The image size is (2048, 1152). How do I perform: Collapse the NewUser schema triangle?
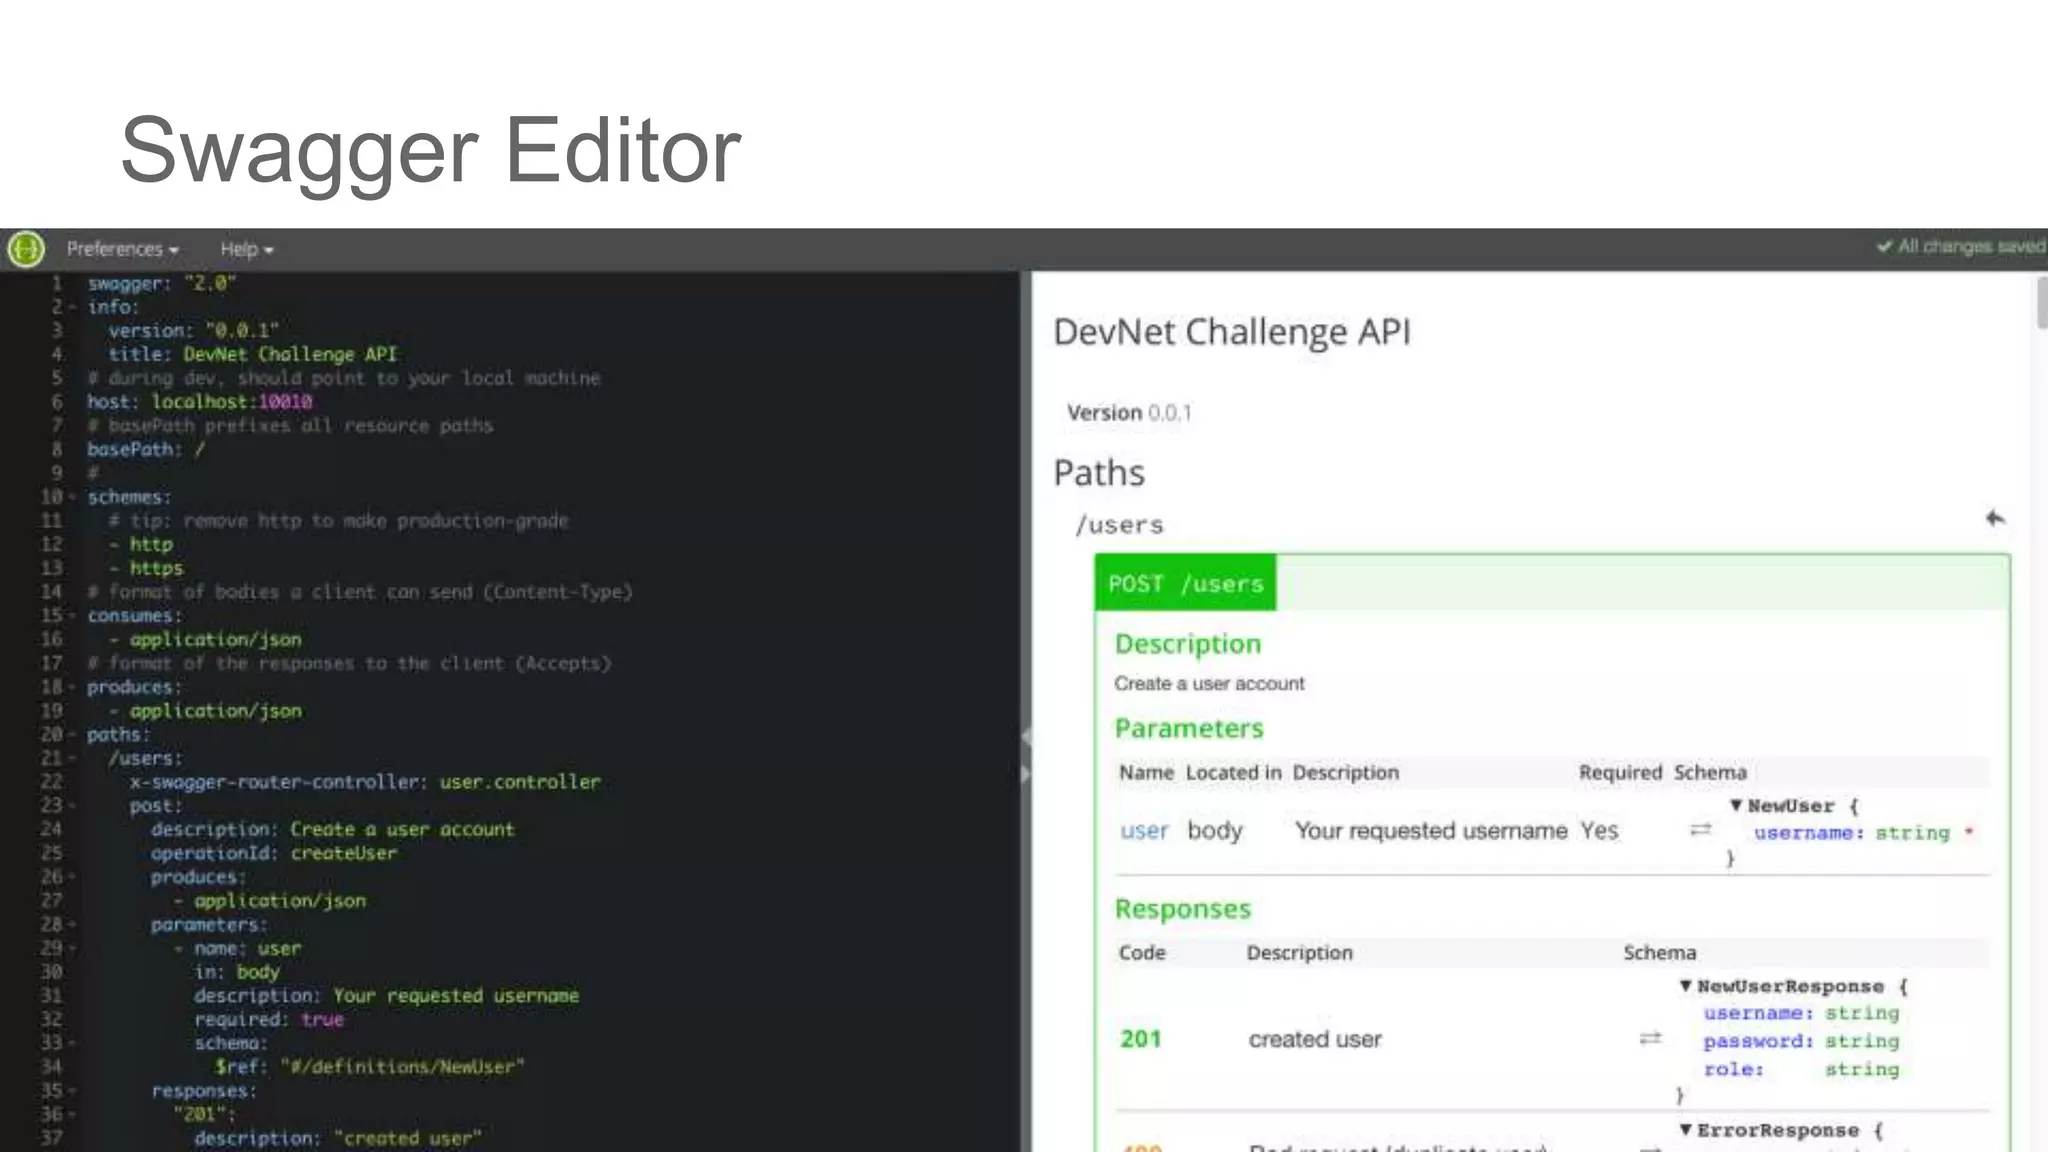tap(1737, 806)
